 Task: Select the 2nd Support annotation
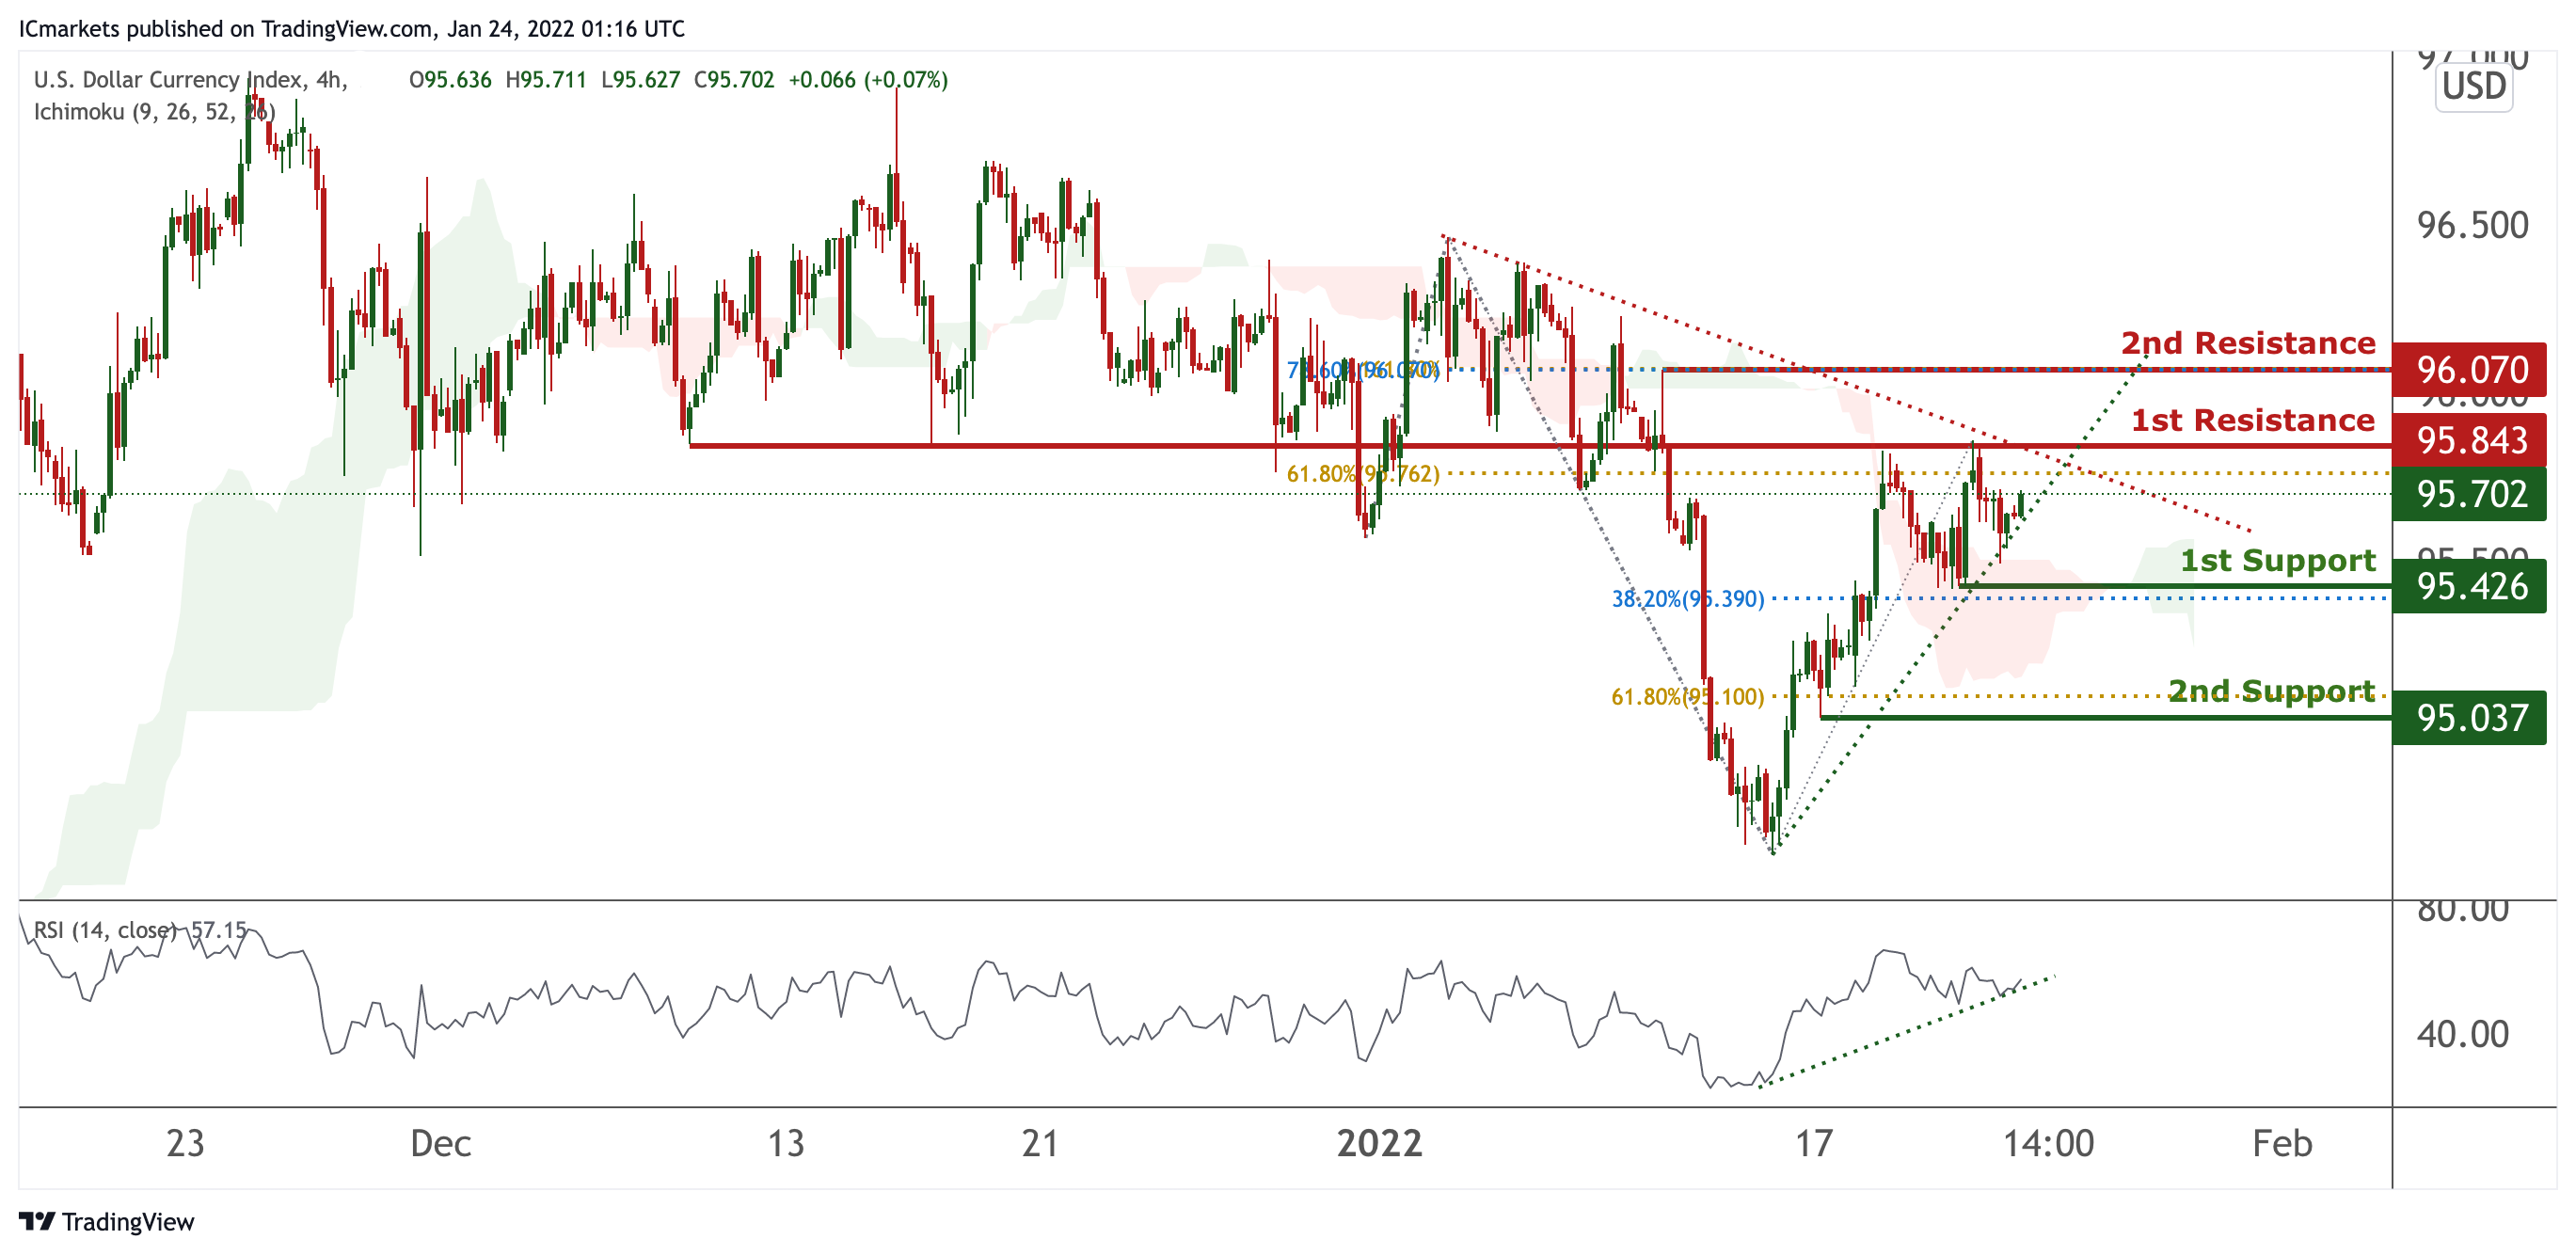tap(2270, 691)
